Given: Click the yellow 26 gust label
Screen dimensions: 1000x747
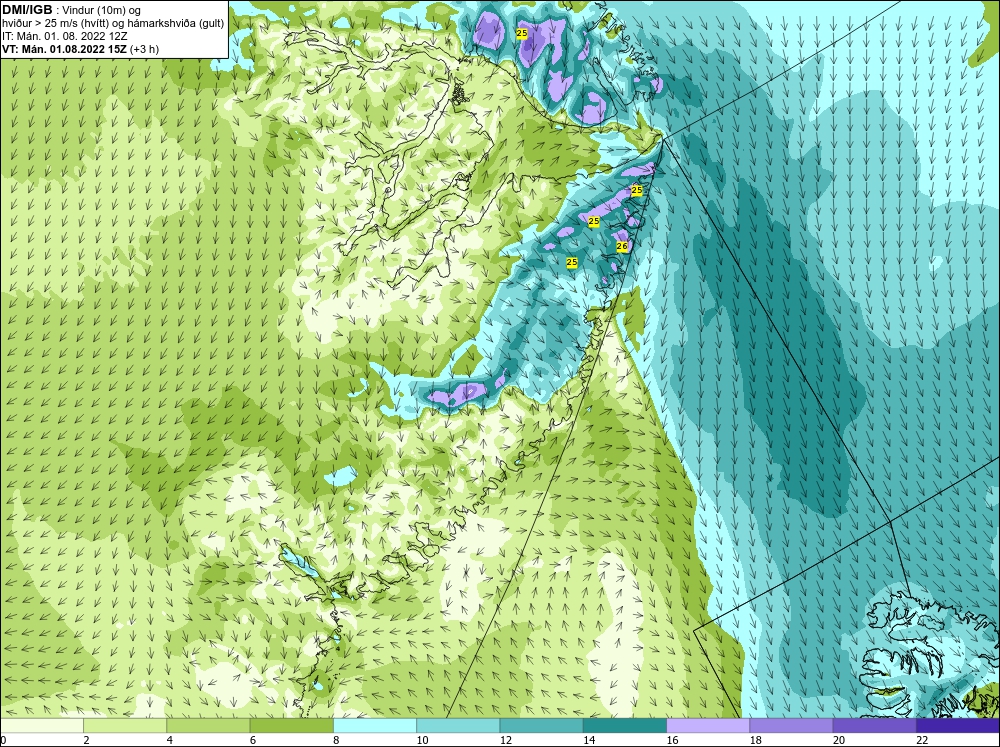Looking at the screenshot, I should point(622,246).
